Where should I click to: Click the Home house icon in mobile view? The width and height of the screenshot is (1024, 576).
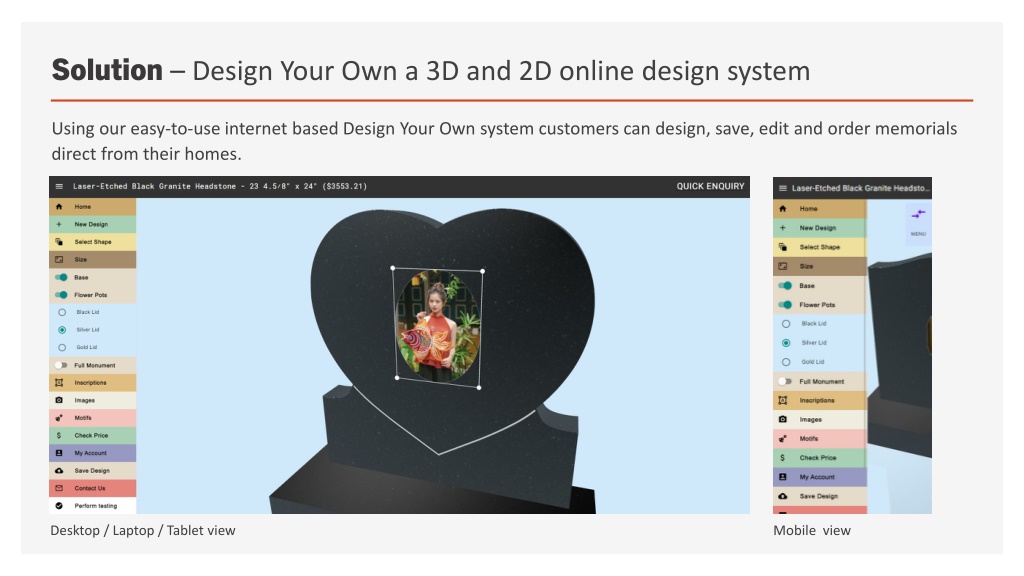tap(782, 209)
